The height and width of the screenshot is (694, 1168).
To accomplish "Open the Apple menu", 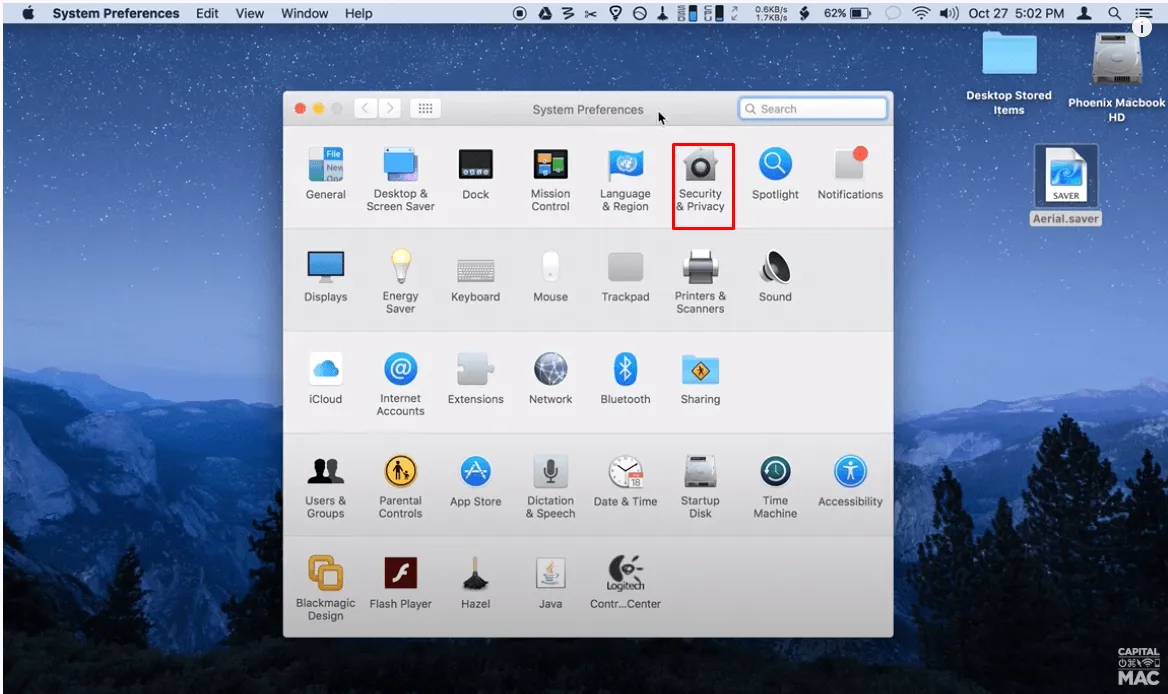I will click(28, 13).
